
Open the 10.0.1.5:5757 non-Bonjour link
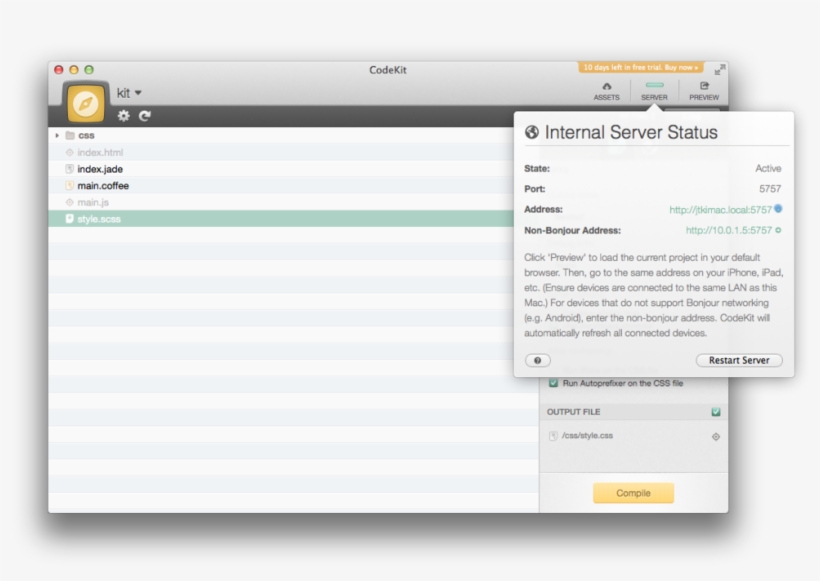(x=728, y=230)
